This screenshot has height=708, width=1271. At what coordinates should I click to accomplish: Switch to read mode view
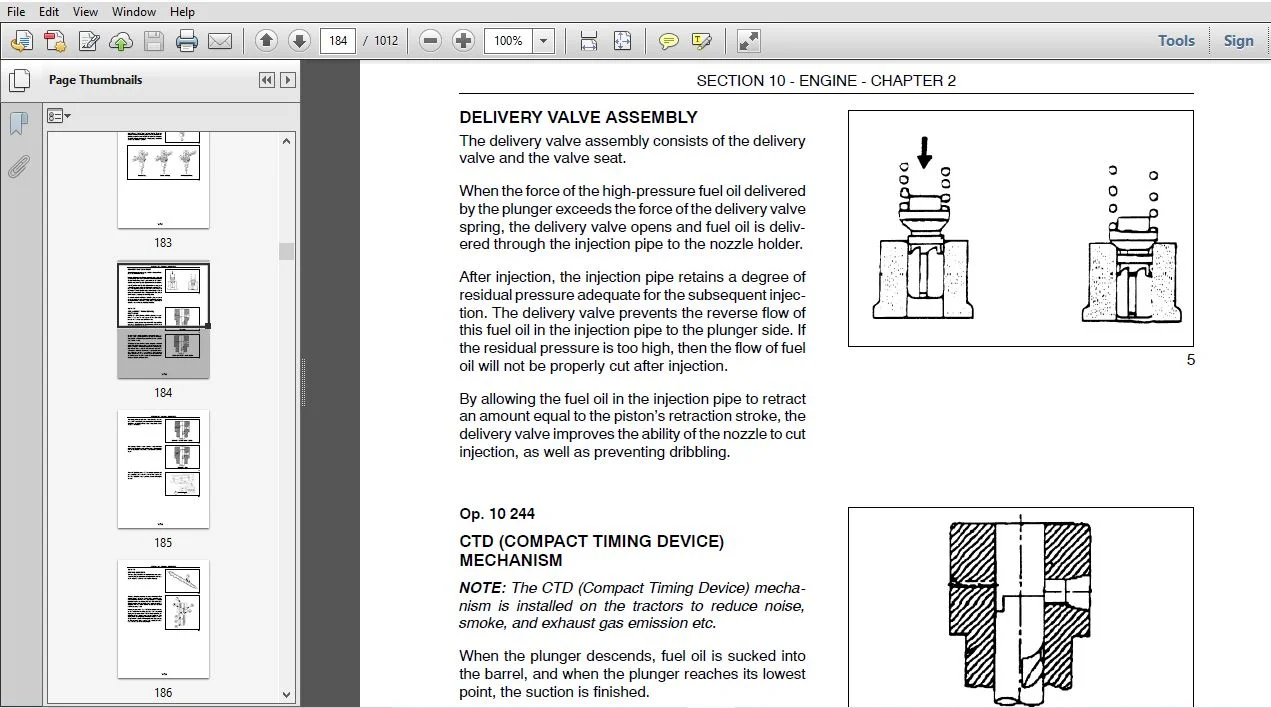click(x=748, y=41)
